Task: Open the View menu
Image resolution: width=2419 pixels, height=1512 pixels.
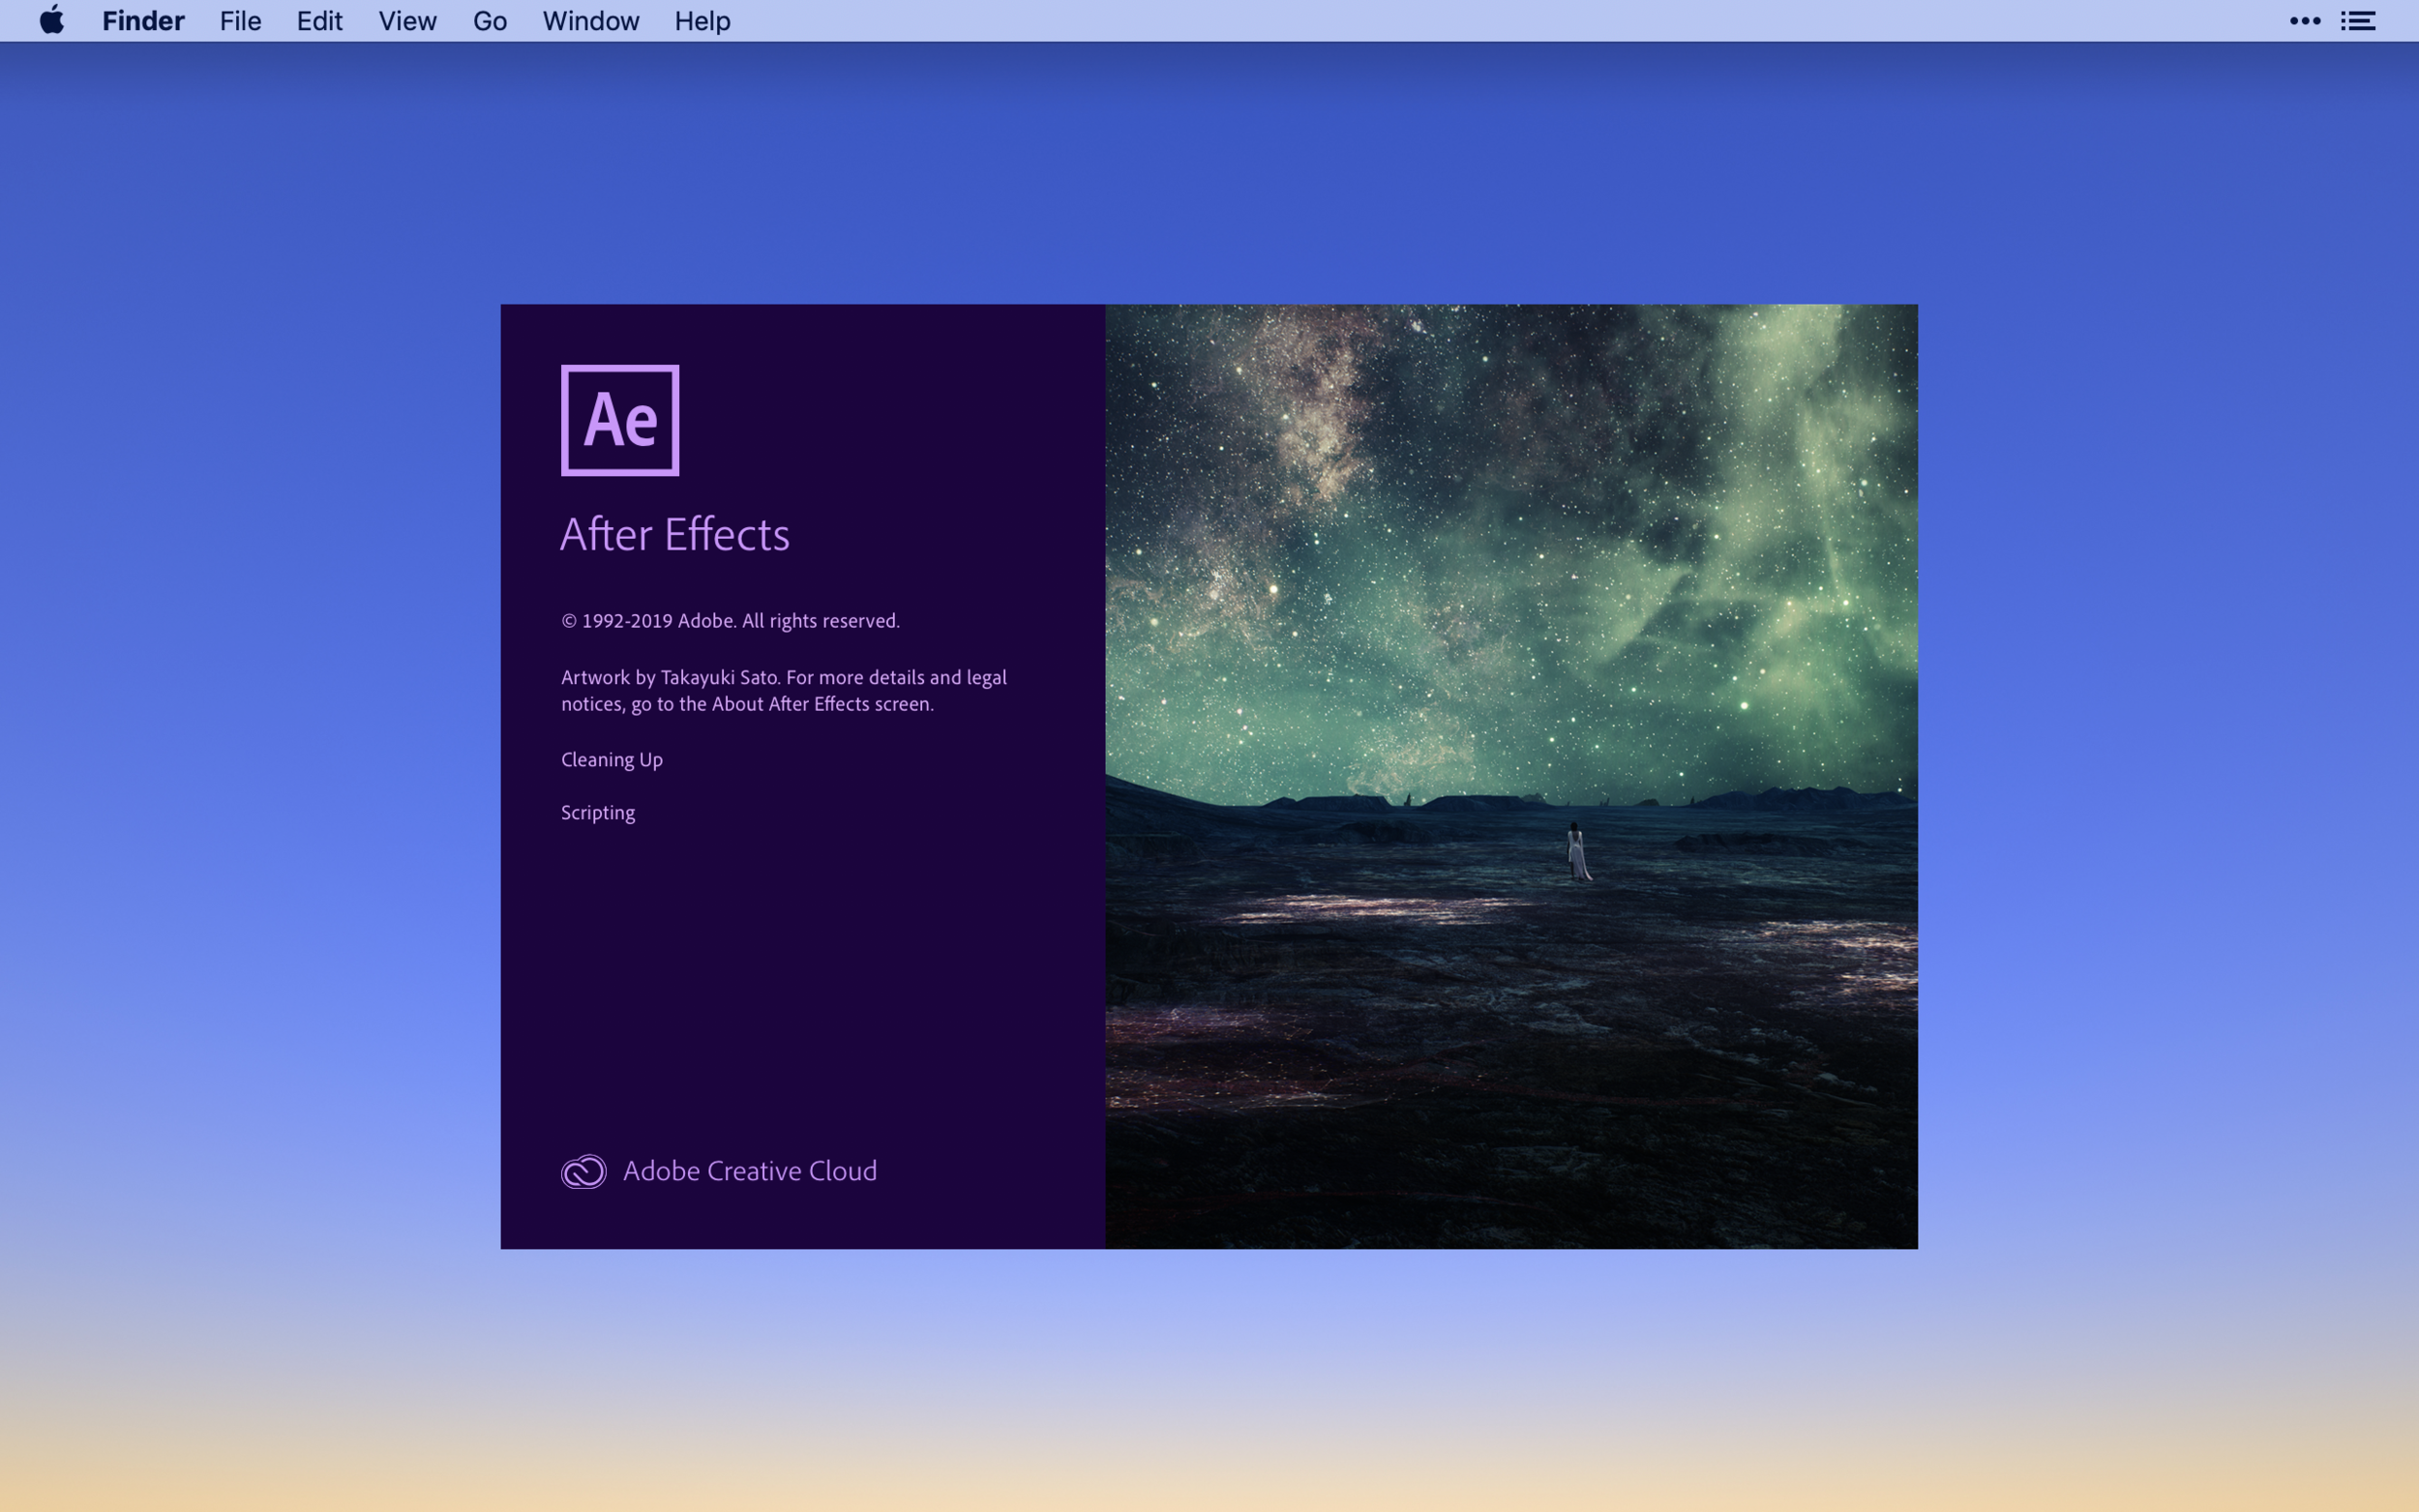Action: click(x=407, y=21)
